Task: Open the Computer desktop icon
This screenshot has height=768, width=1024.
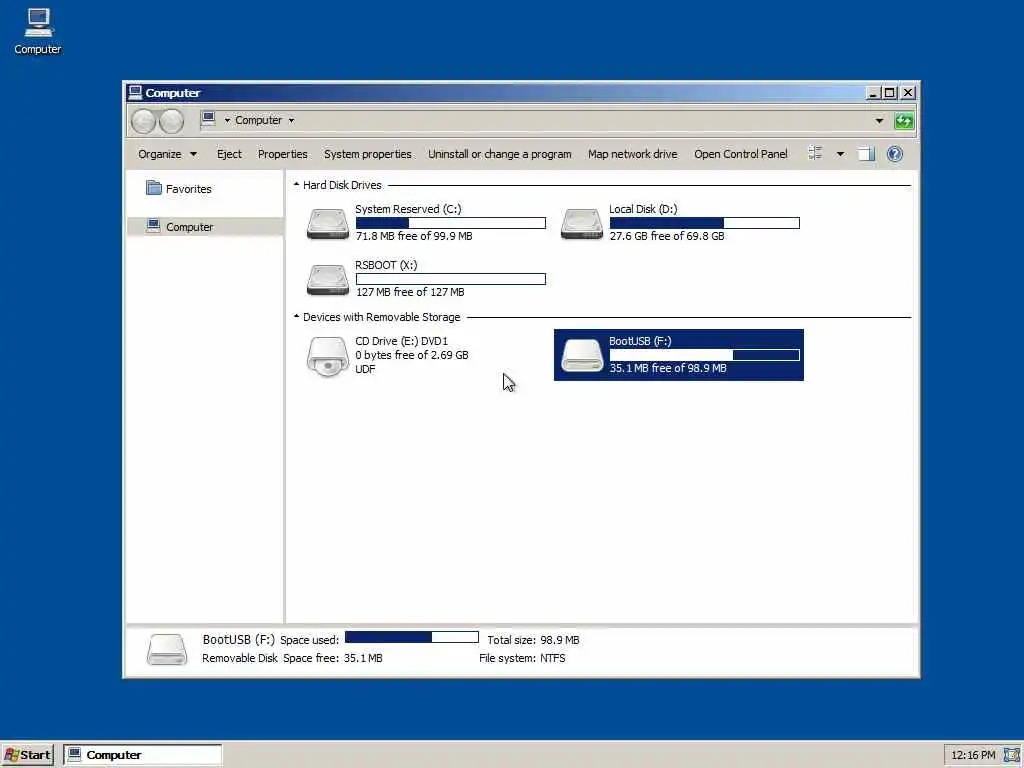Action: (38, 31)
